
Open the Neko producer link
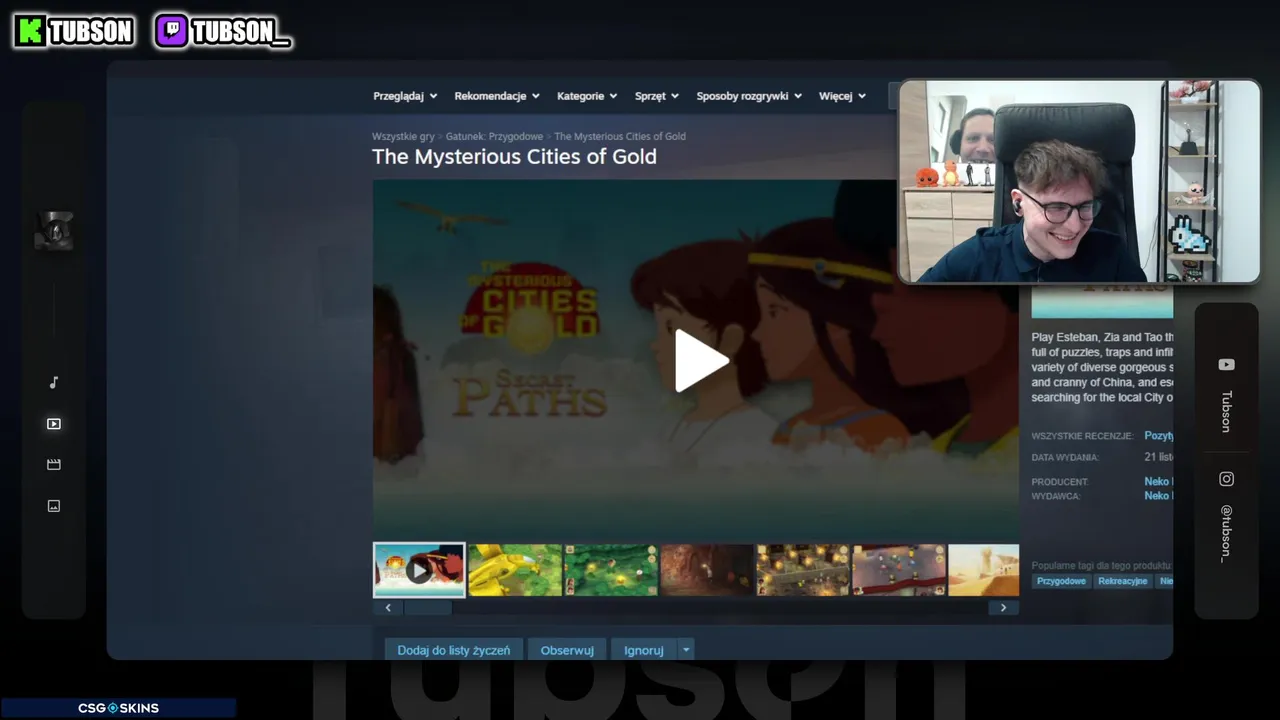pyautogui.click(x=1158, y=482)
